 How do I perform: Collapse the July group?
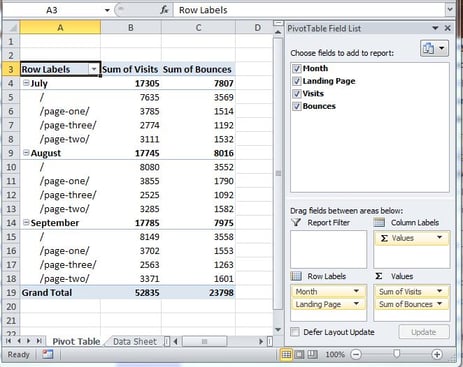tap(26, 83)
